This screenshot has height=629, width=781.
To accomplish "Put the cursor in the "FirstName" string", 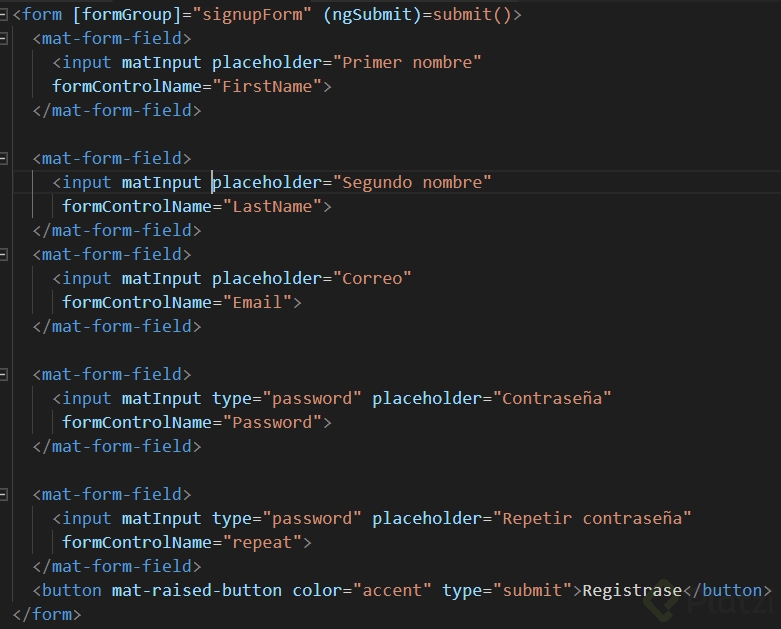I will (x=267, y=87).
